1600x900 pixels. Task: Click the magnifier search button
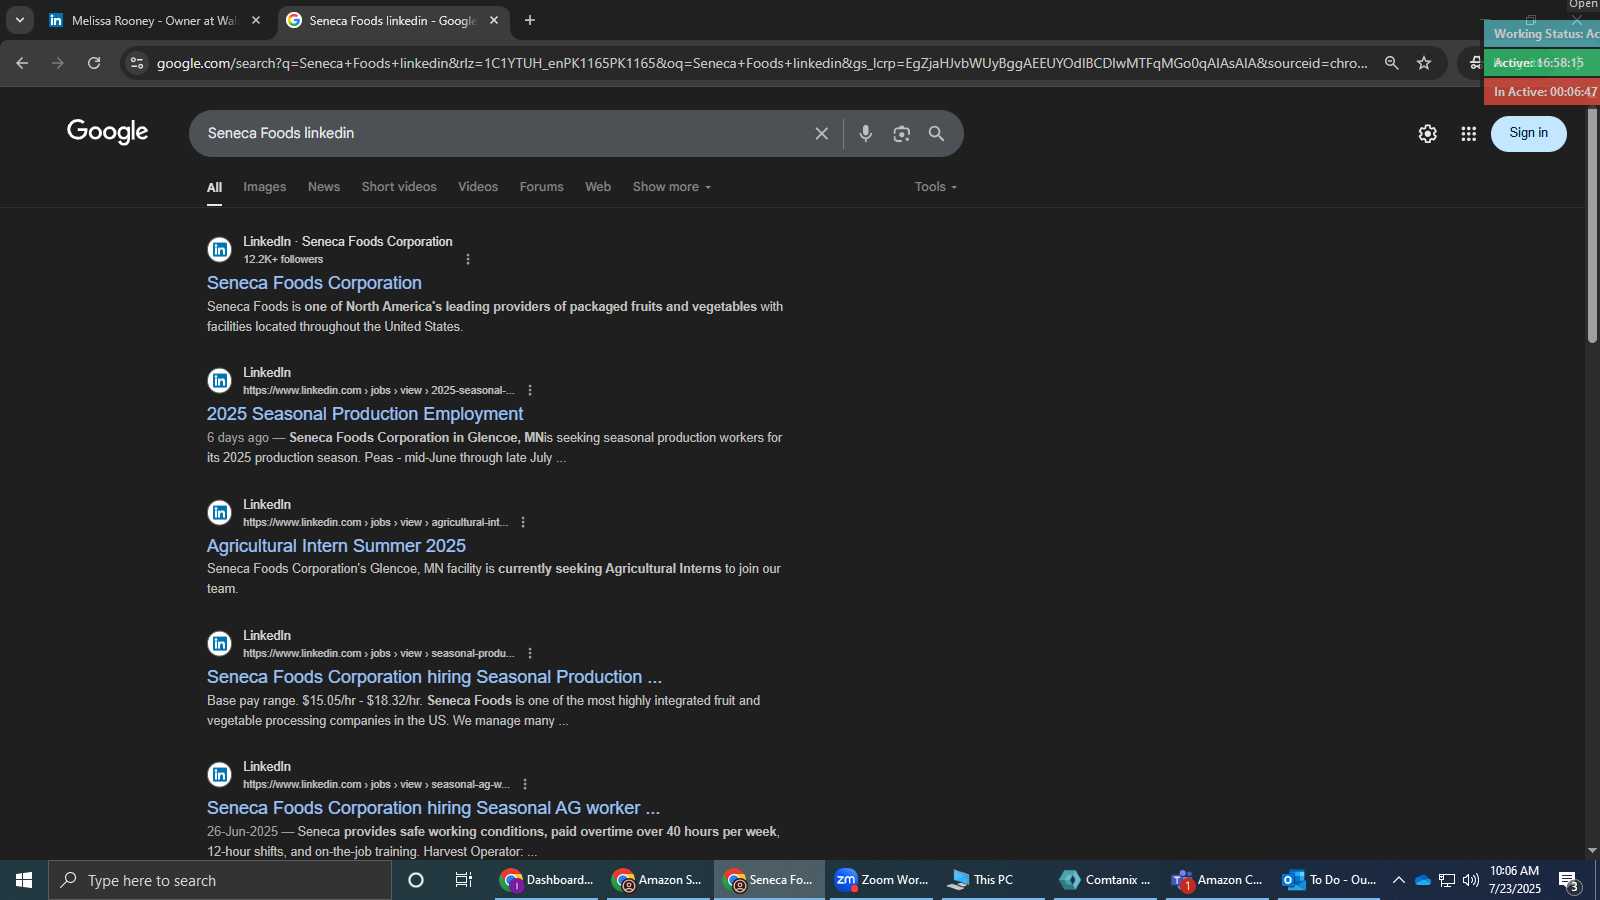coord(937,134)
